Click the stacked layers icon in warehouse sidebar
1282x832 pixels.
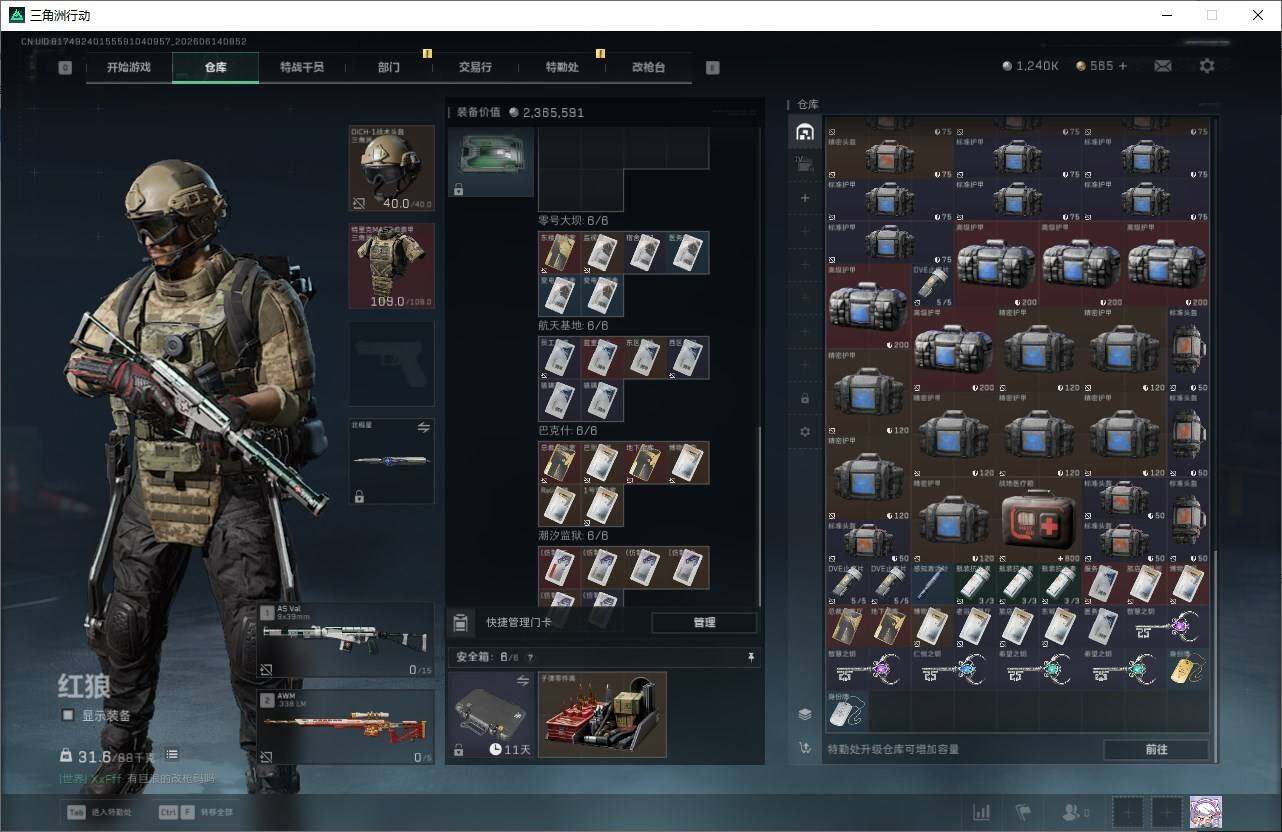(804, 714)
